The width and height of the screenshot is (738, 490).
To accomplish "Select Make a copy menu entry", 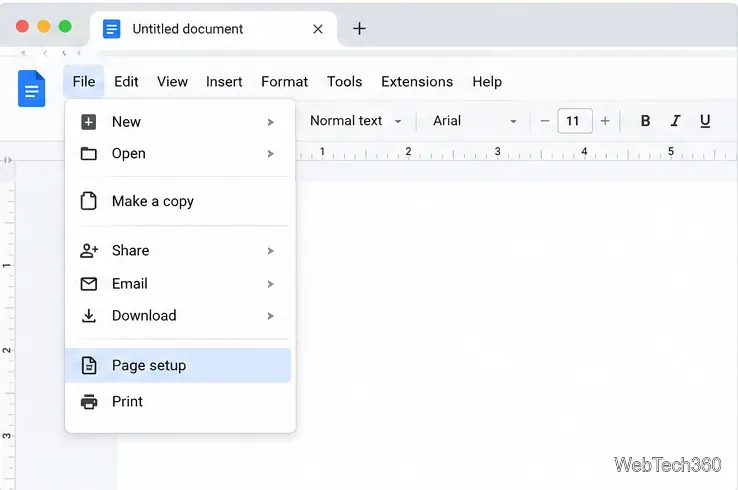I will point(178,201).
